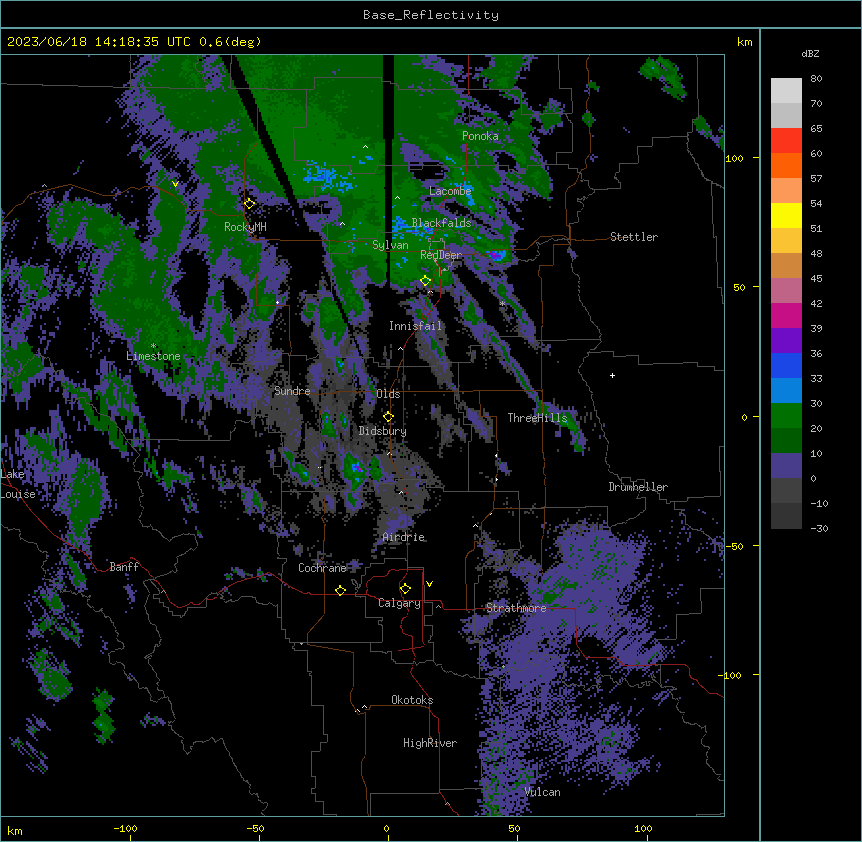This screenshot has height=842, width=862.
Task: Click the Airdrie city label
Action: pyautogui.click(x=404, y=537)
